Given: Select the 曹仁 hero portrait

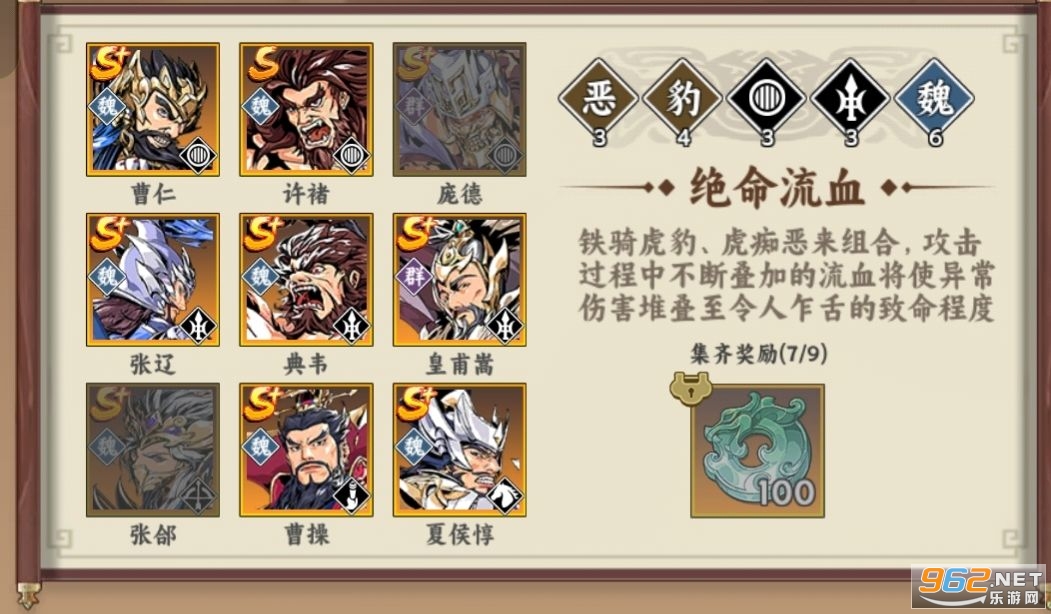Looking at the screenshot, I should [x=153, y=109].
